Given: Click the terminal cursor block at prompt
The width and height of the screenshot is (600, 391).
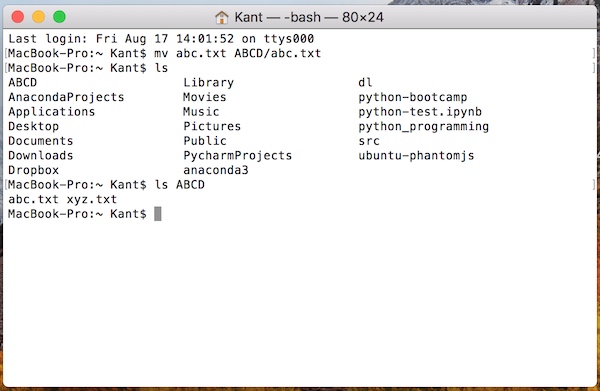Looking at the screenshot, I should click(158, 214).
